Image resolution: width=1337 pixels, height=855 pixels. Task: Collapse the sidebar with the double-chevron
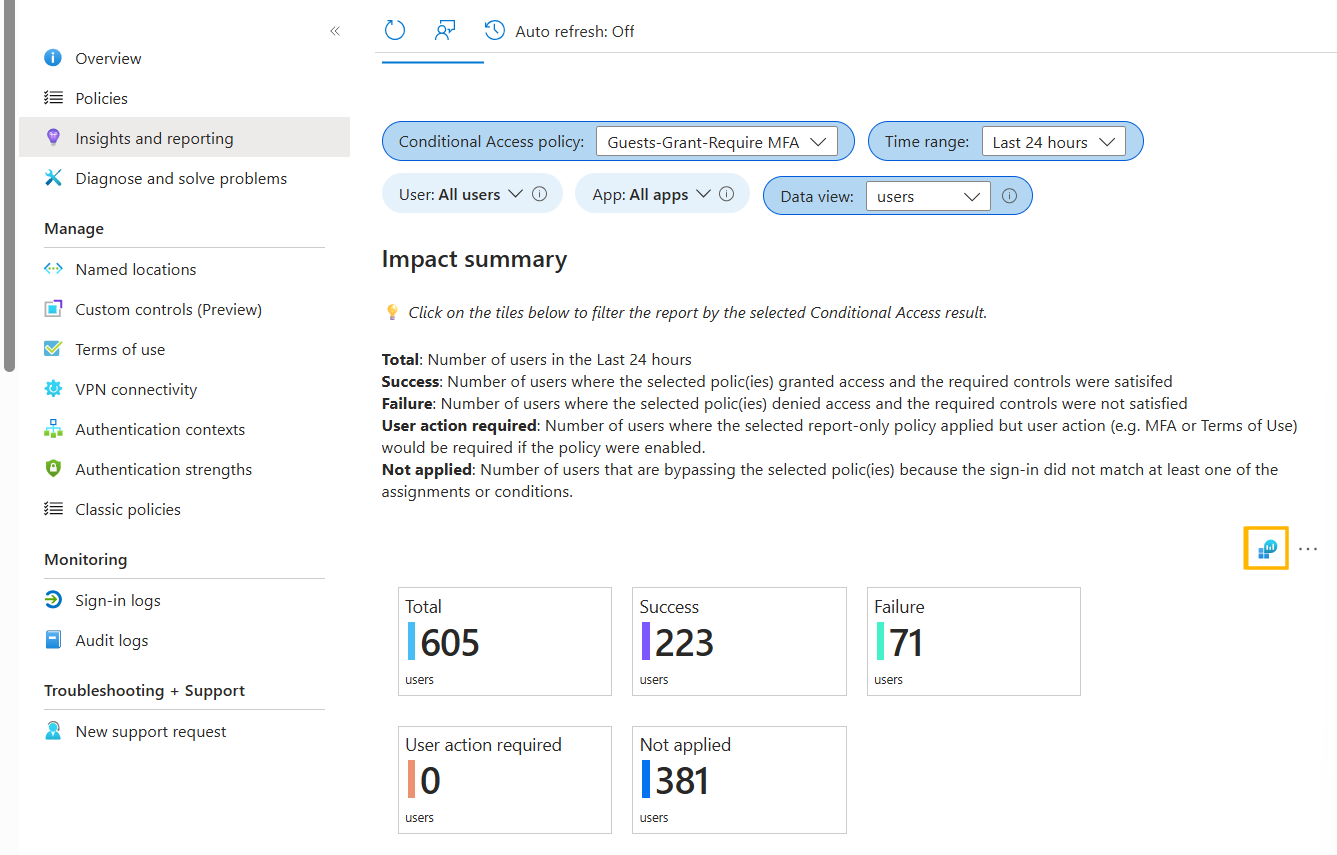[x=335, y=31]
